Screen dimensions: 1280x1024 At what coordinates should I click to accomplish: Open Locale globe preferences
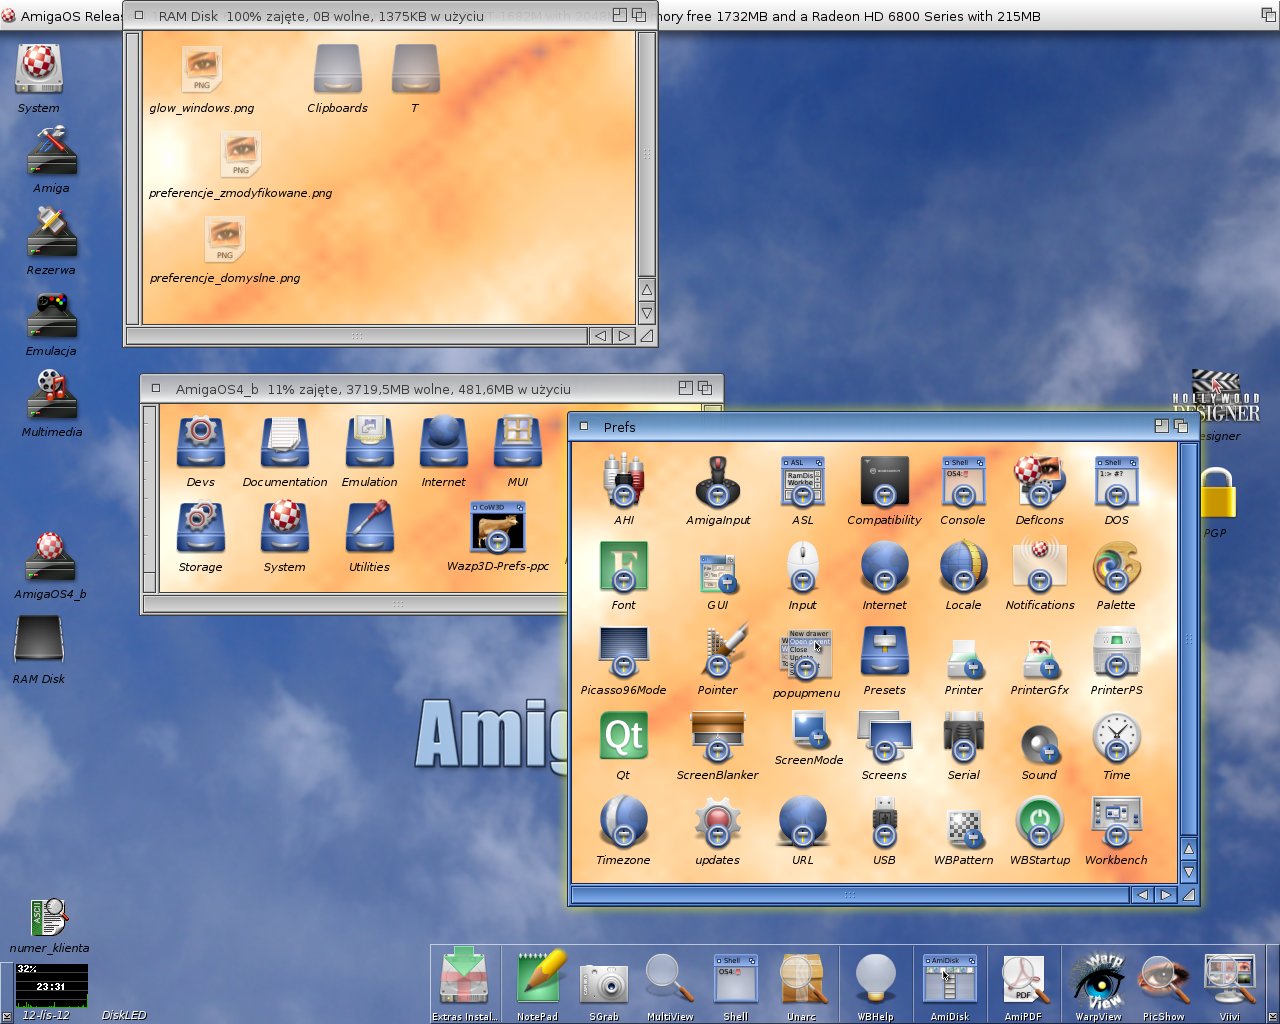tap(963, 567)
